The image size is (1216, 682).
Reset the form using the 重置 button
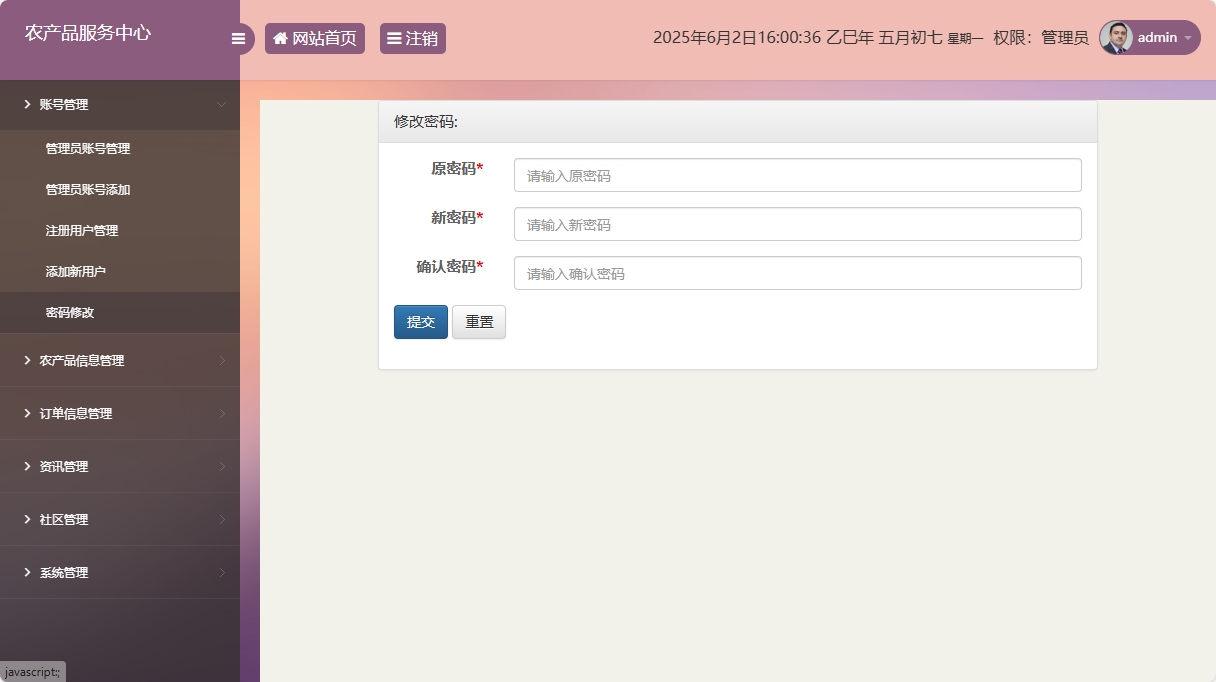[x=478, y=321]
